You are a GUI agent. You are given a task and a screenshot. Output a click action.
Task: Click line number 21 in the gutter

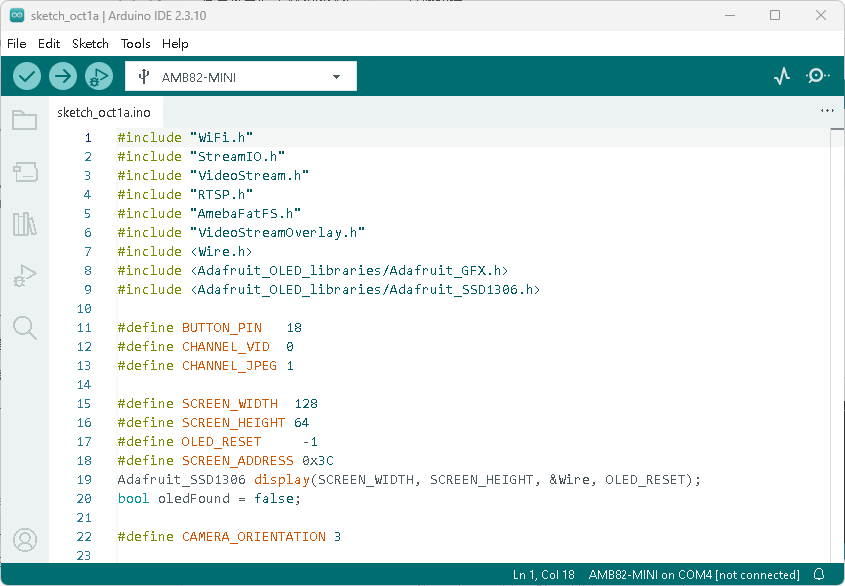84,518
